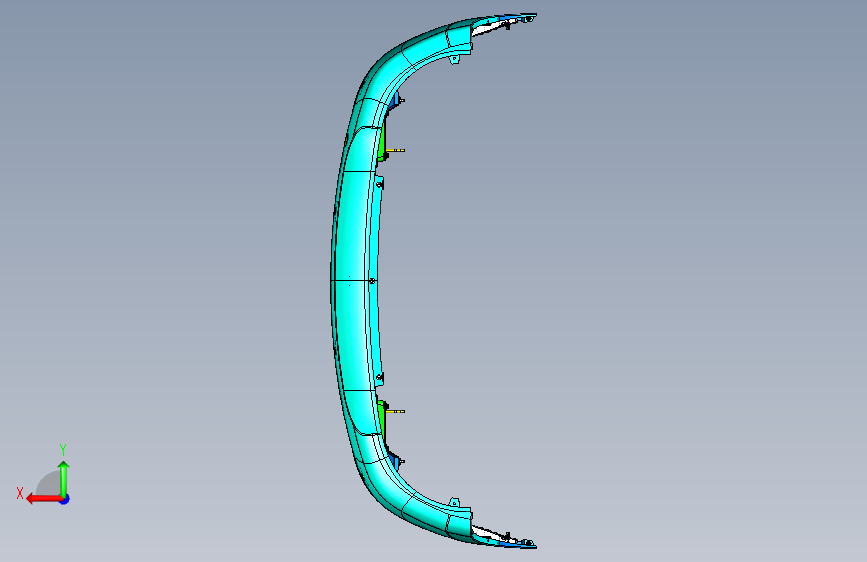This screenshot has width=867, height=562.
Task: Select the lower green bracket behind the bumper
Action: click(x=381, y=416)
